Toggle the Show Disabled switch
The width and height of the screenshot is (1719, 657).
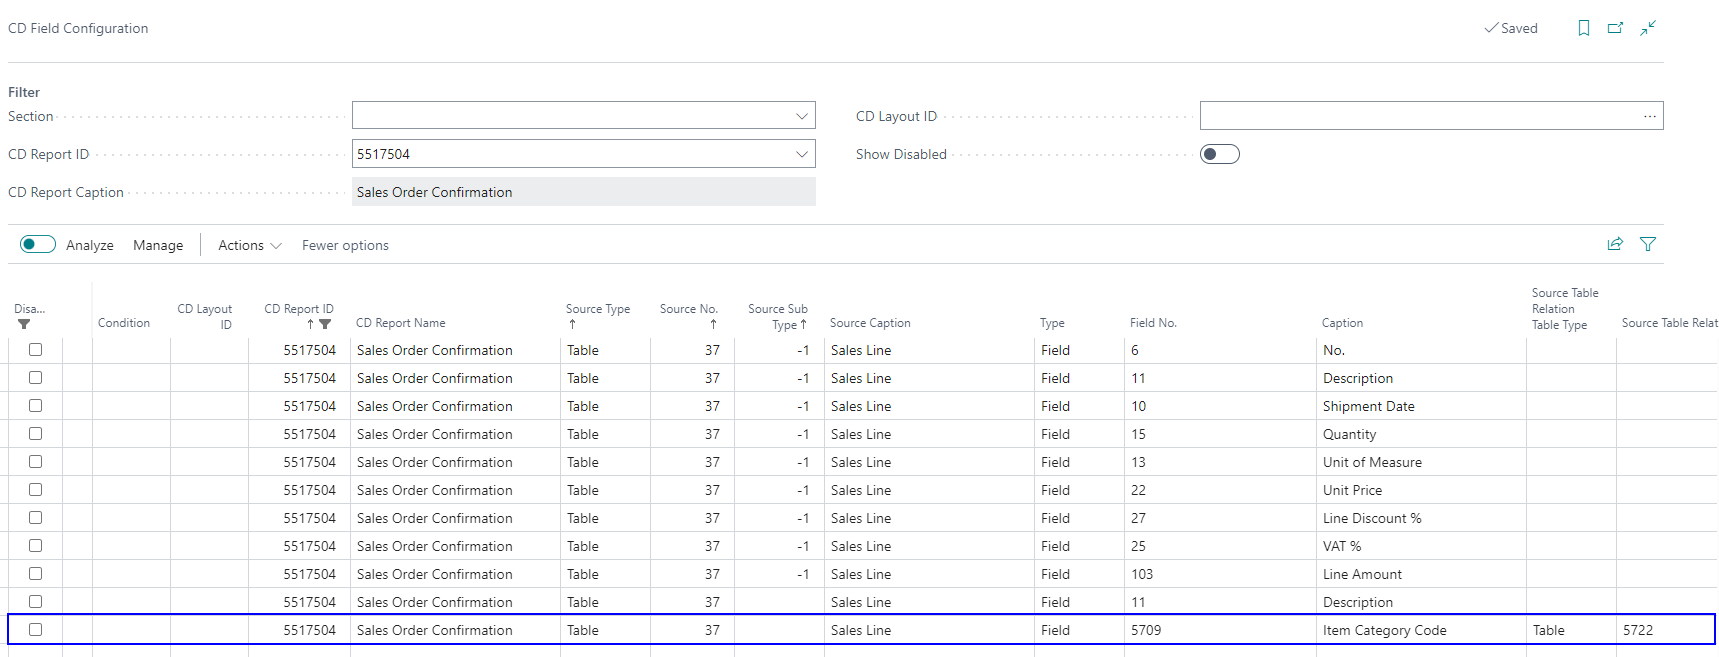click(1220, 154)
